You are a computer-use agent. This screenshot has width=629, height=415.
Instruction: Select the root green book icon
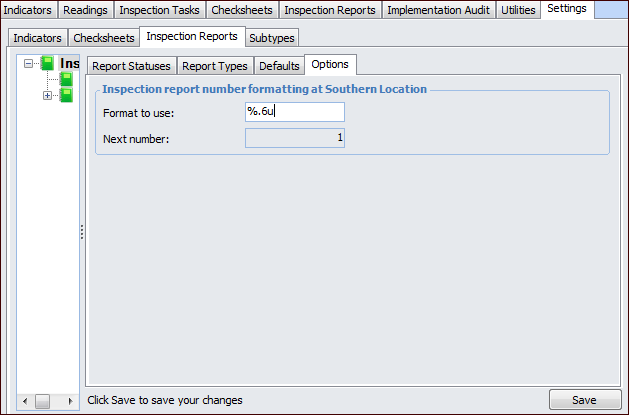pyautogui.click(x=47, y=63)
